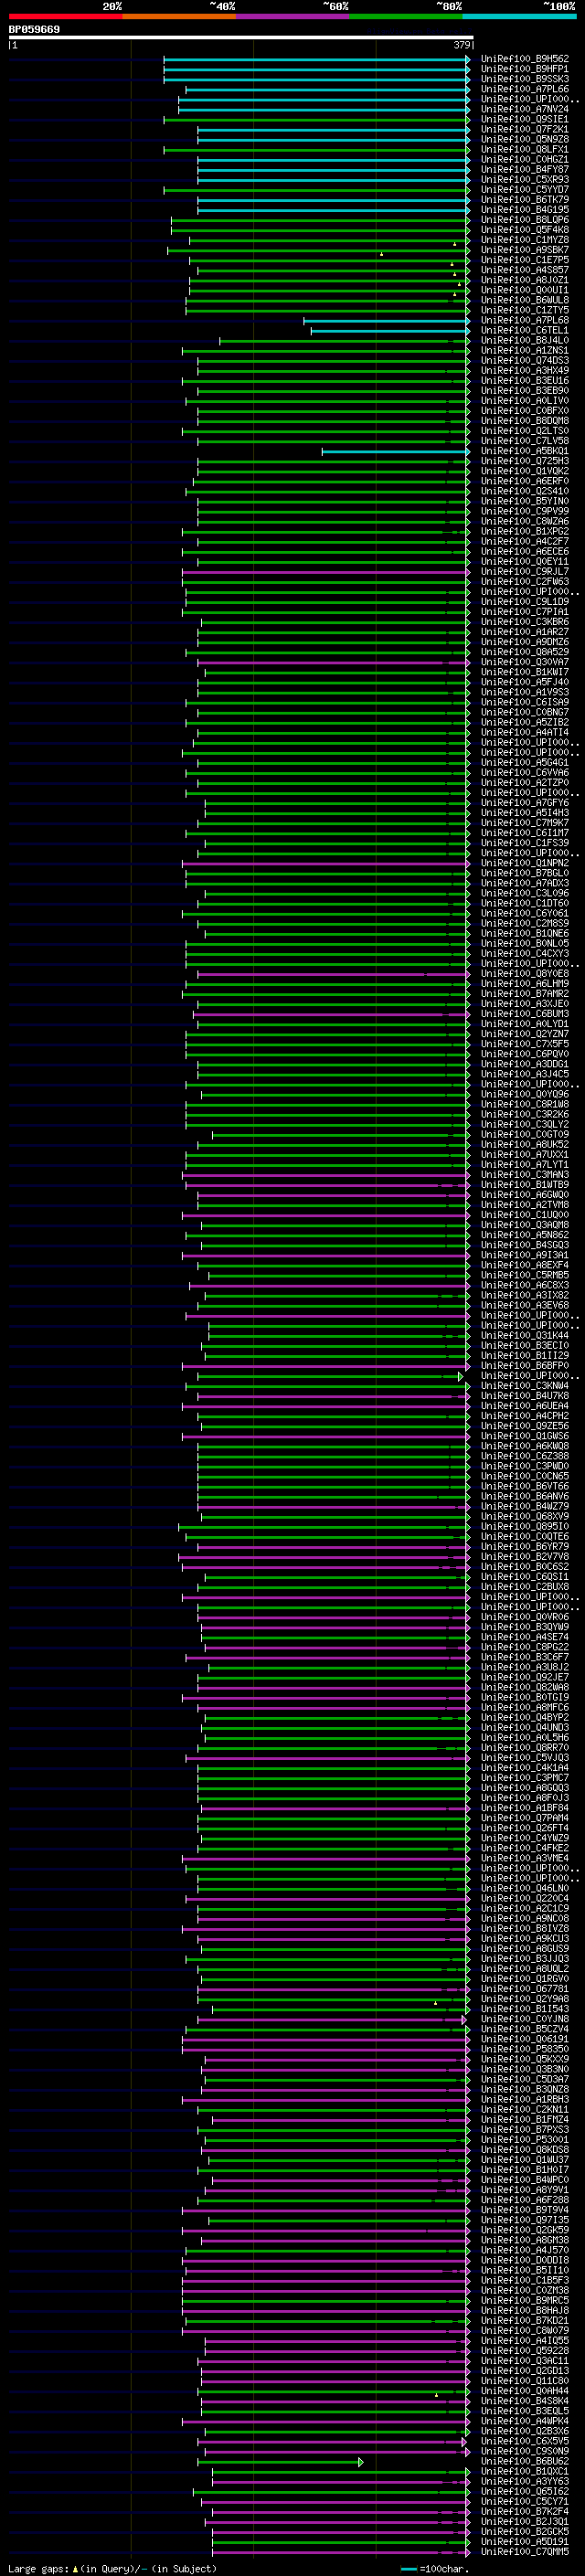Select hit label UniRef100_B7AMR2
Image resolution: width=585 pixels, height=2576 pixels.
[x=524, y=994]
